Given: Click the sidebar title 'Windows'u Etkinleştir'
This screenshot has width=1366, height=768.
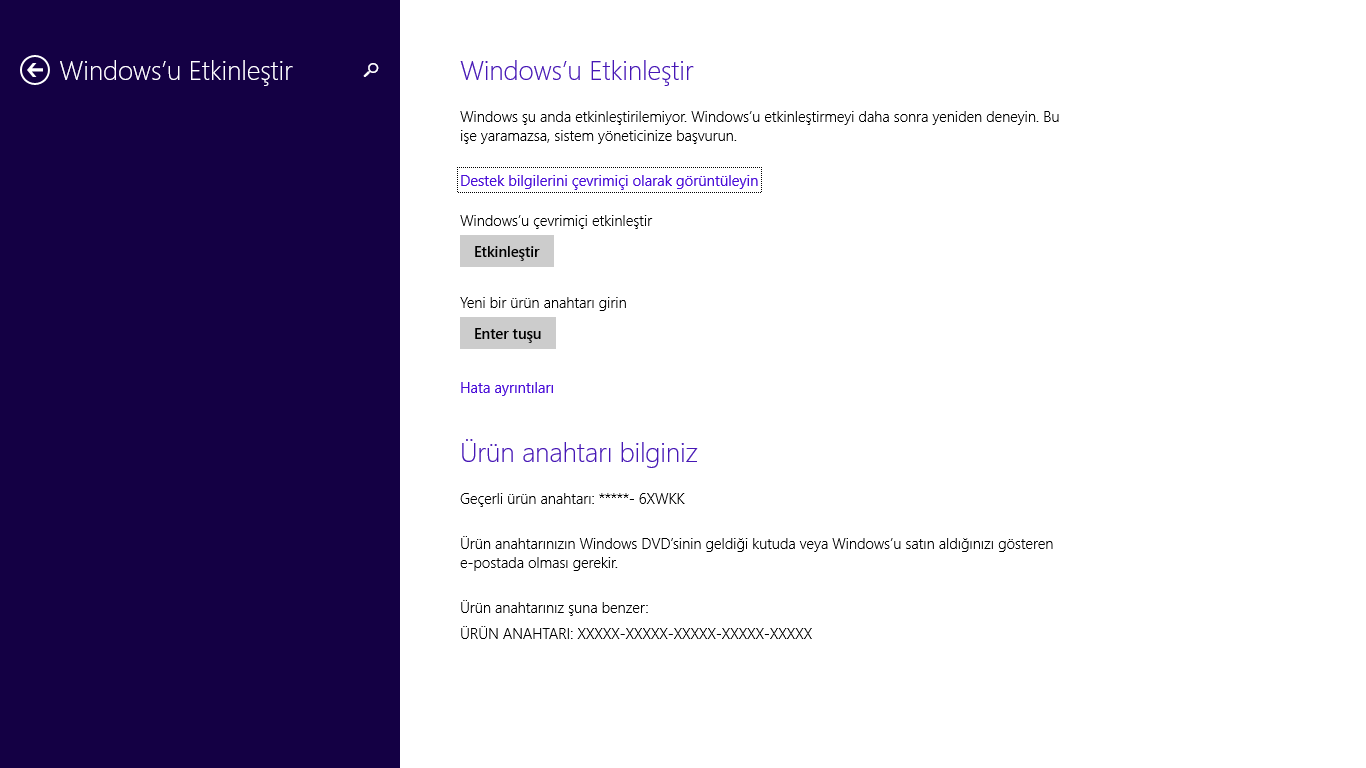Looking at the screenshot, I should tap(176, 70).
